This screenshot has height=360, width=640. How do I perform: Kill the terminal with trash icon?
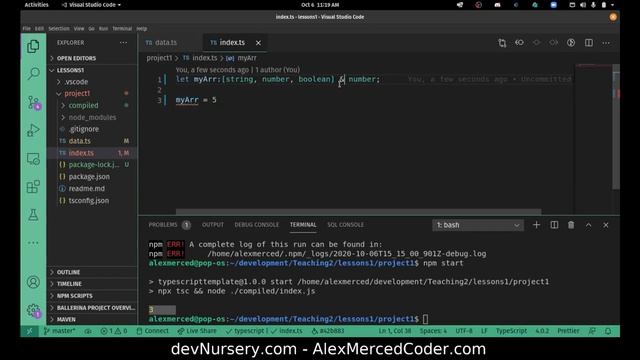pos(571,225)
